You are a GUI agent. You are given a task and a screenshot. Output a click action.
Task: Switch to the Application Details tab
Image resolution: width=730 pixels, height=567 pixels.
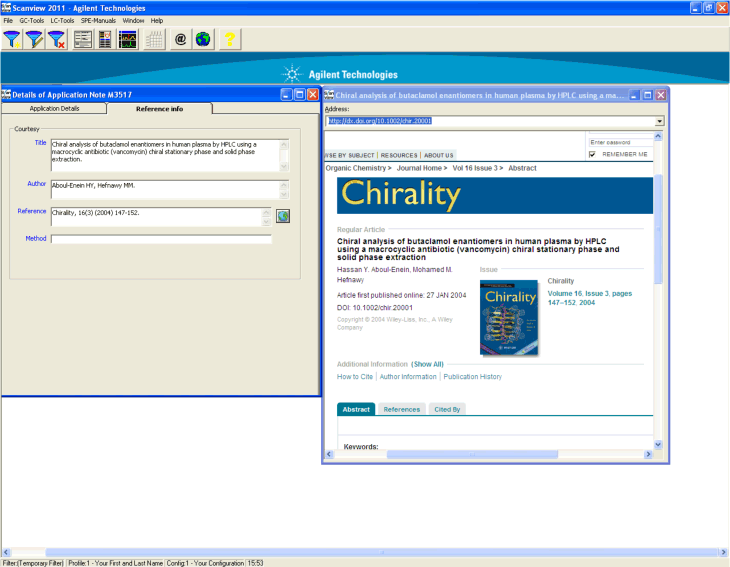point(54,108)
